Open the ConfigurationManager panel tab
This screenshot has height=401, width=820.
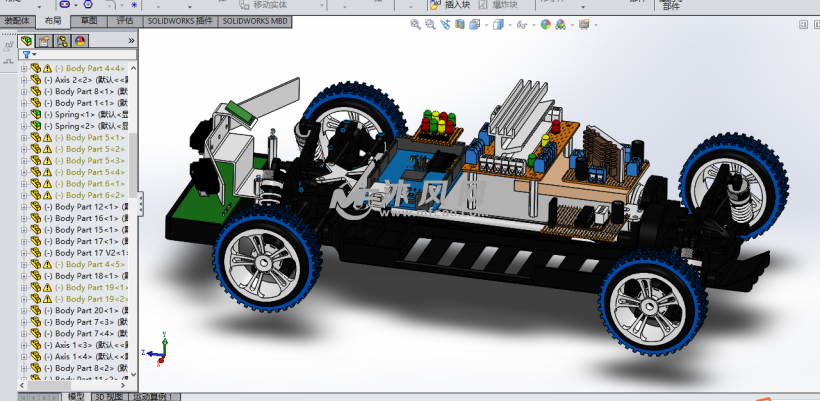coord(62,40)
